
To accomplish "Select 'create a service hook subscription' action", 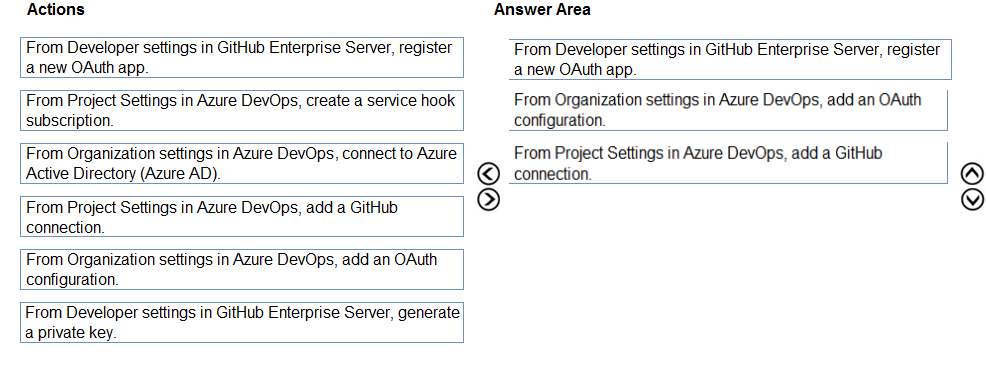I will pyautogui.click(x=242, y=111).
